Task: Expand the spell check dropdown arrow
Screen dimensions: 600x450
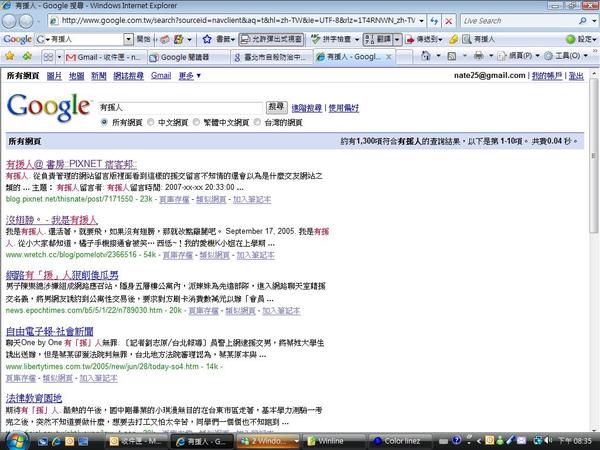Action: tap(357, 39)
